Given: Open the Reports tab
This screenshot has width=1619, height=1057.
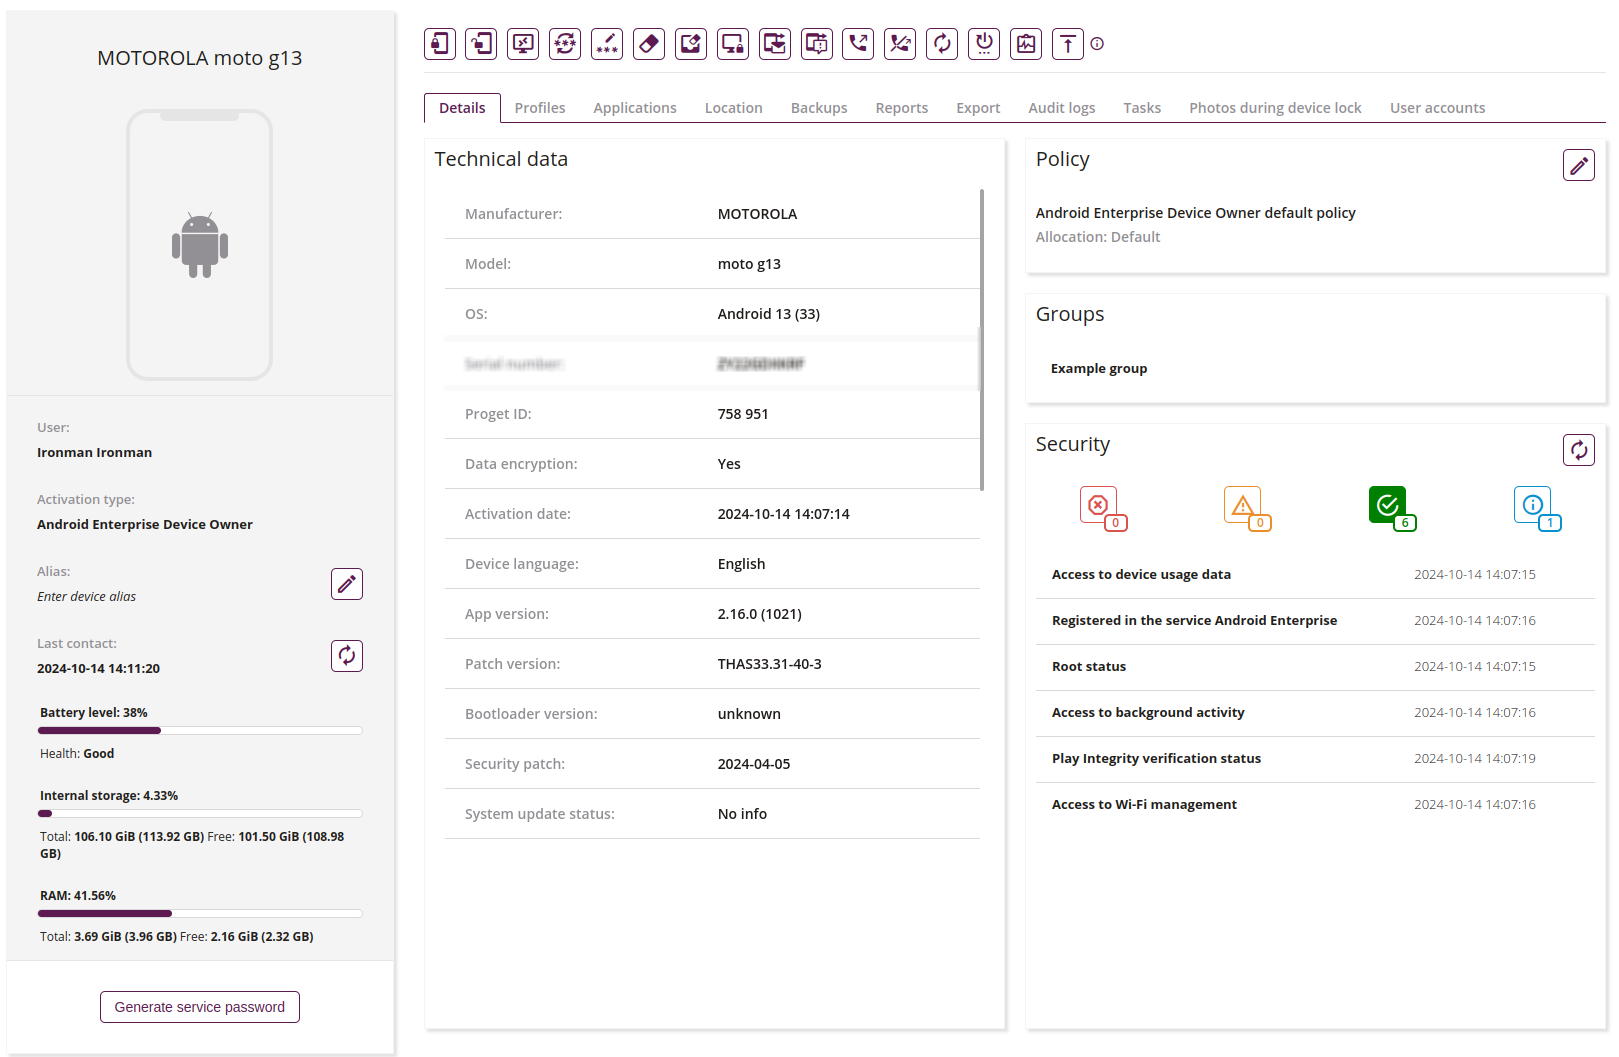Looking at the screenshot, I should [902, 108].
